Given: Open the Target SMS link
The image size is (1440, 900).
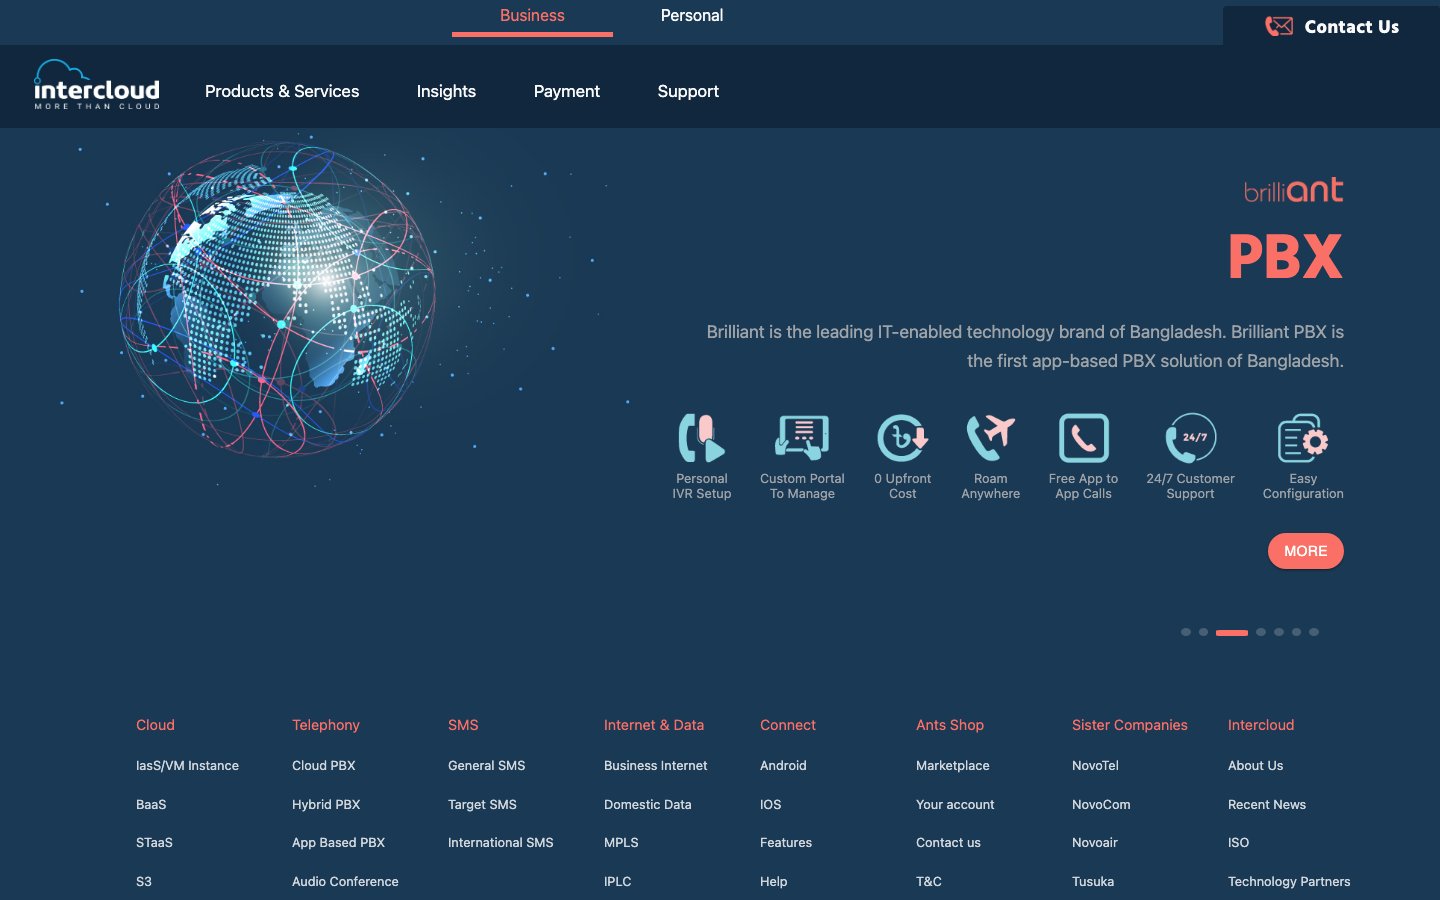Looking at the screenshot, I should pyautogui.click(x=482, y=805).
